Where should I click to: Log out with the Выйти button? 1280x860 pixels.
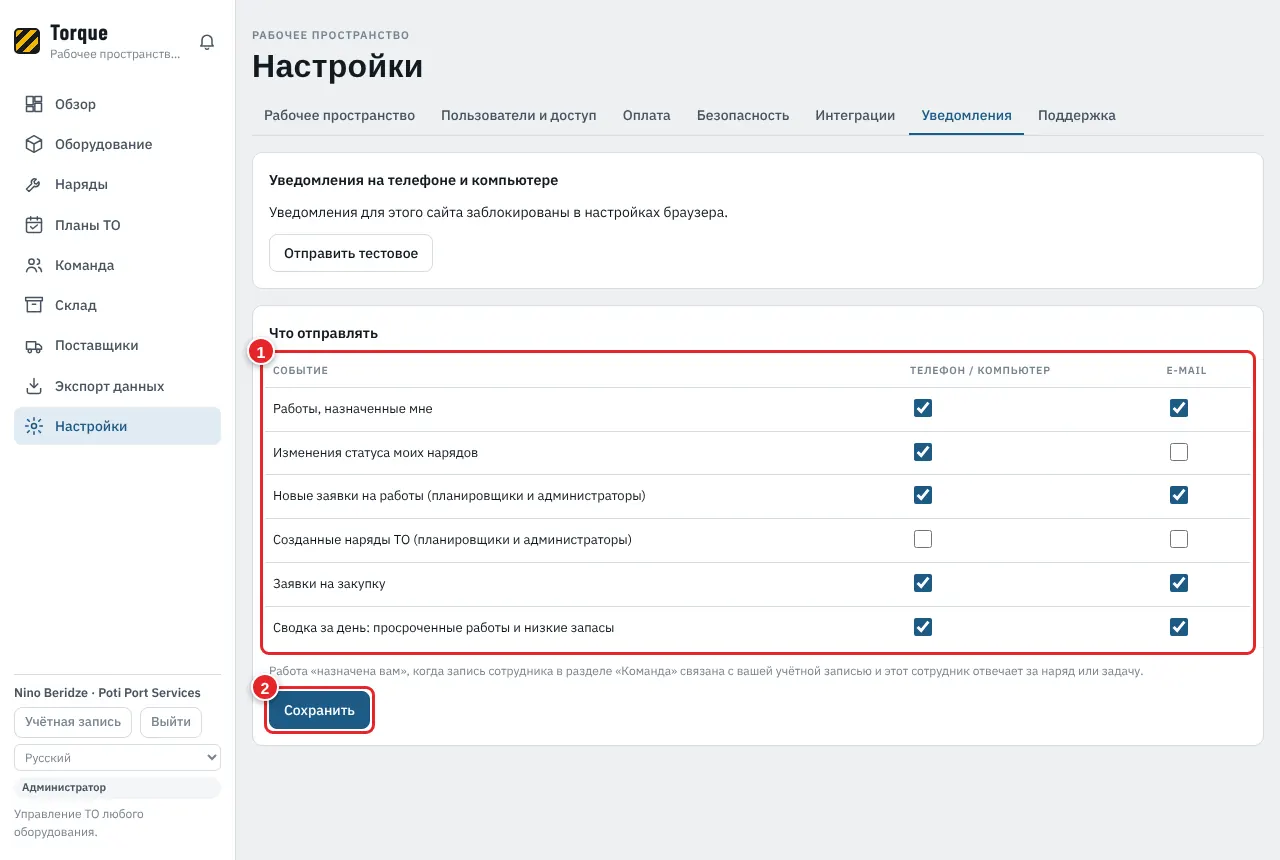(171, 722)
